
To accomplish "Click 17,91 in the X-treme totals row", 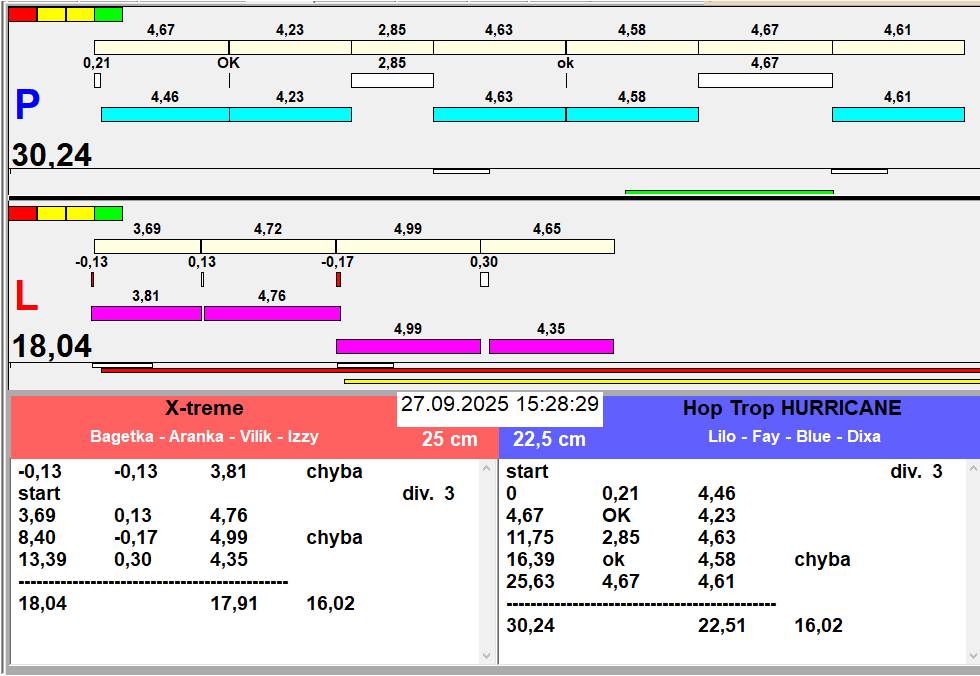I will (234, 604).
